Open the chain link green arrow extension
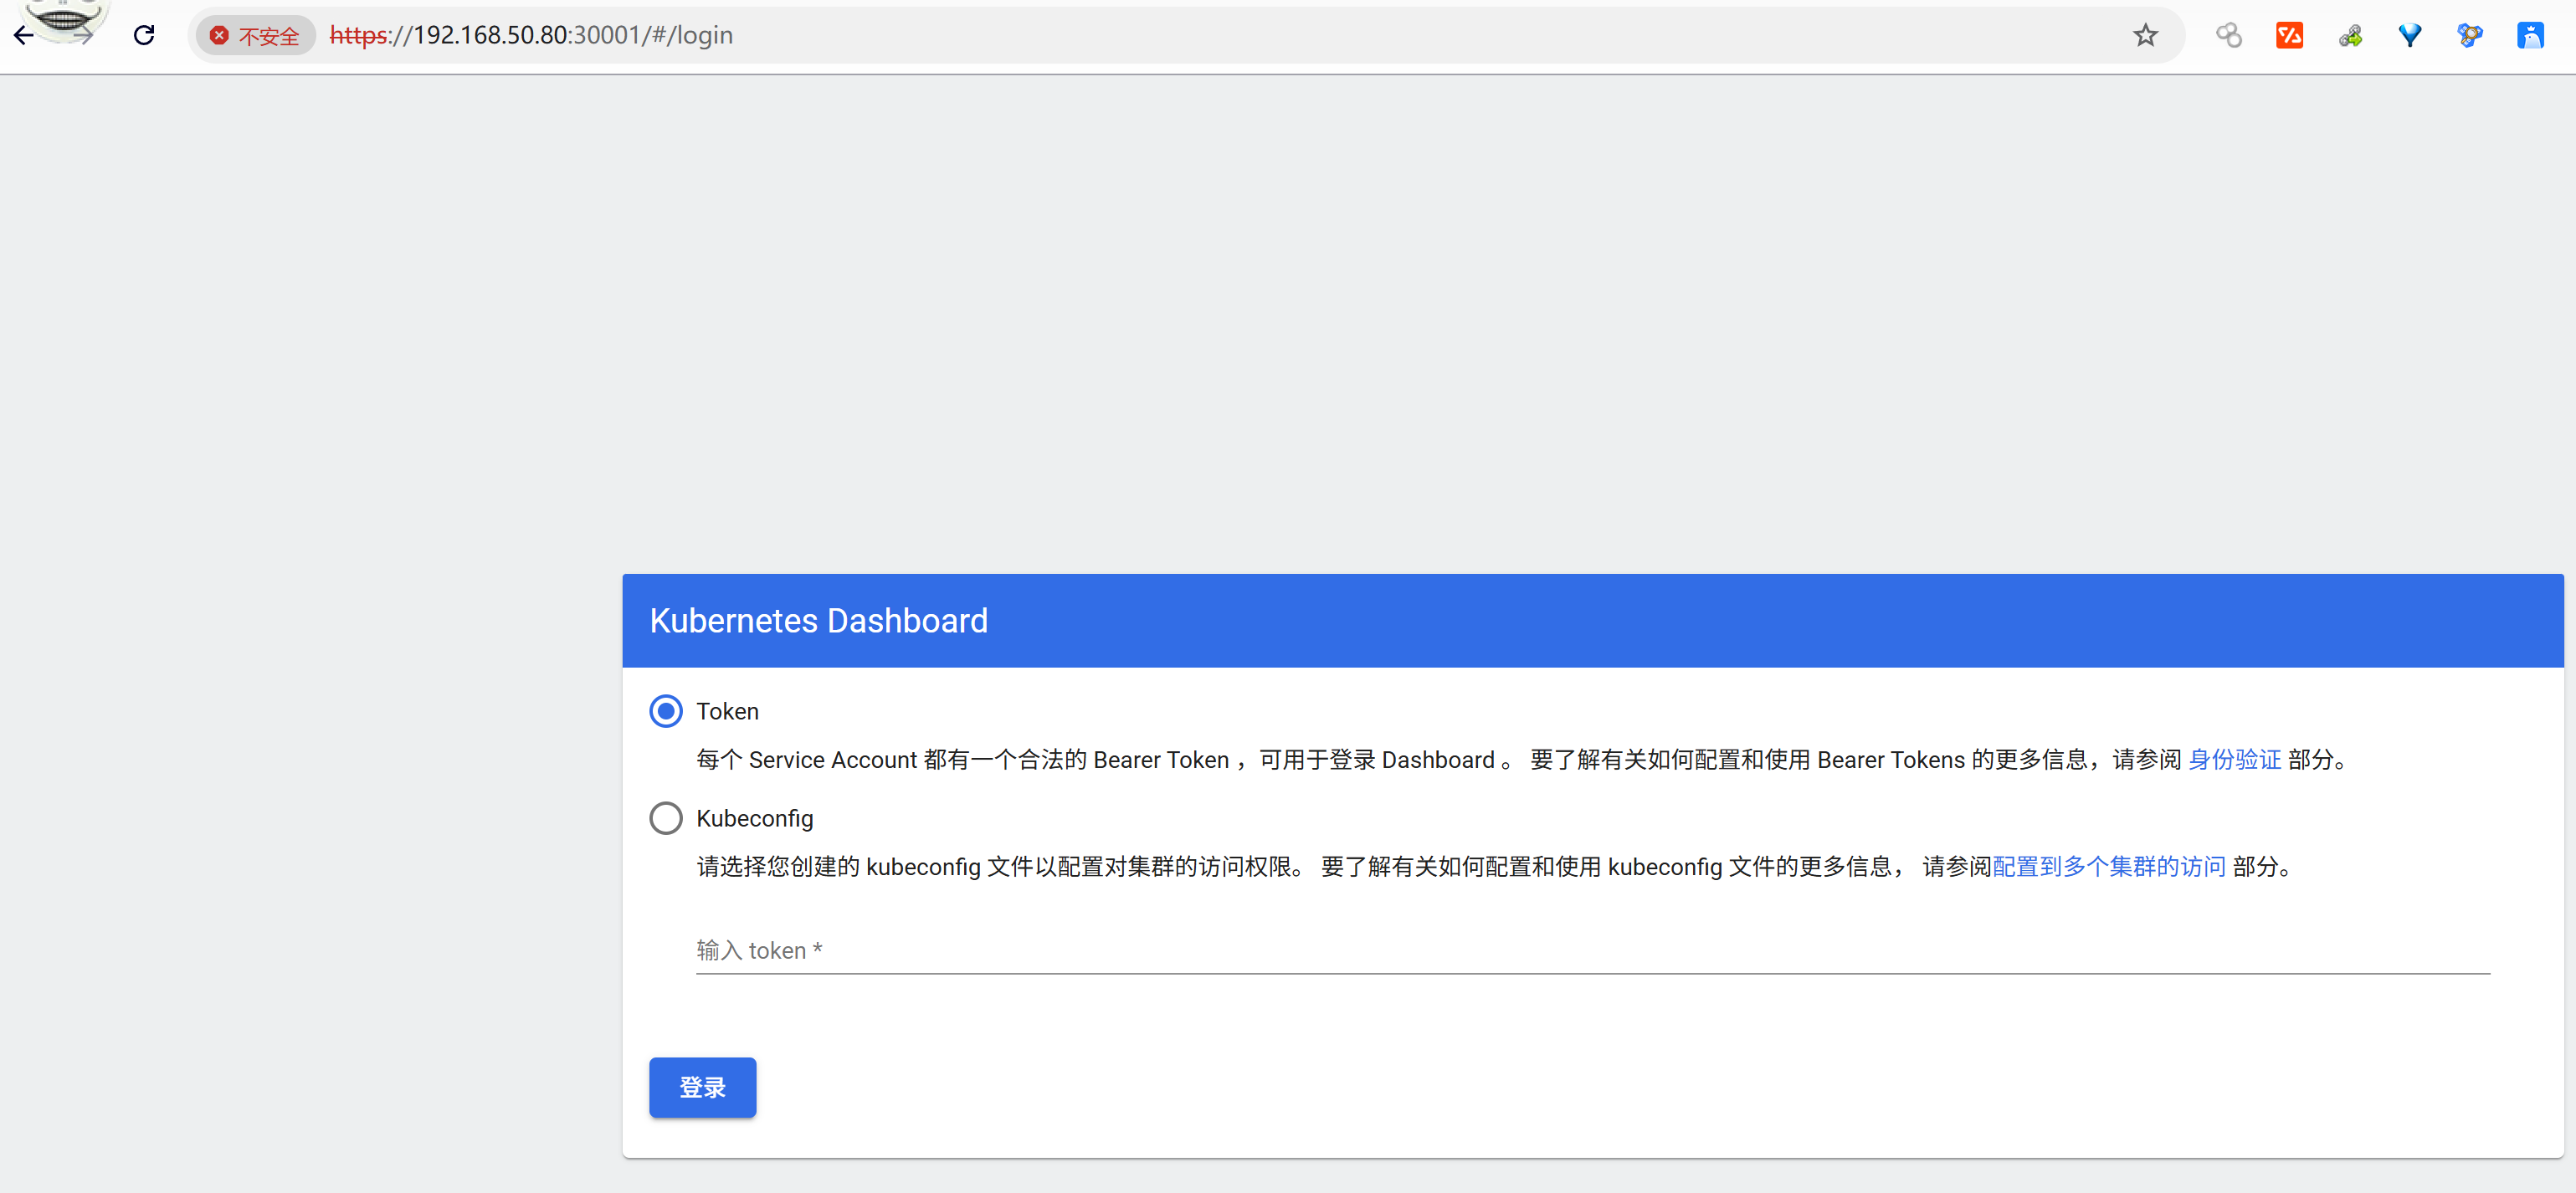Viewport: 2576px width, 1193px height. click(x=2350, y=36)
